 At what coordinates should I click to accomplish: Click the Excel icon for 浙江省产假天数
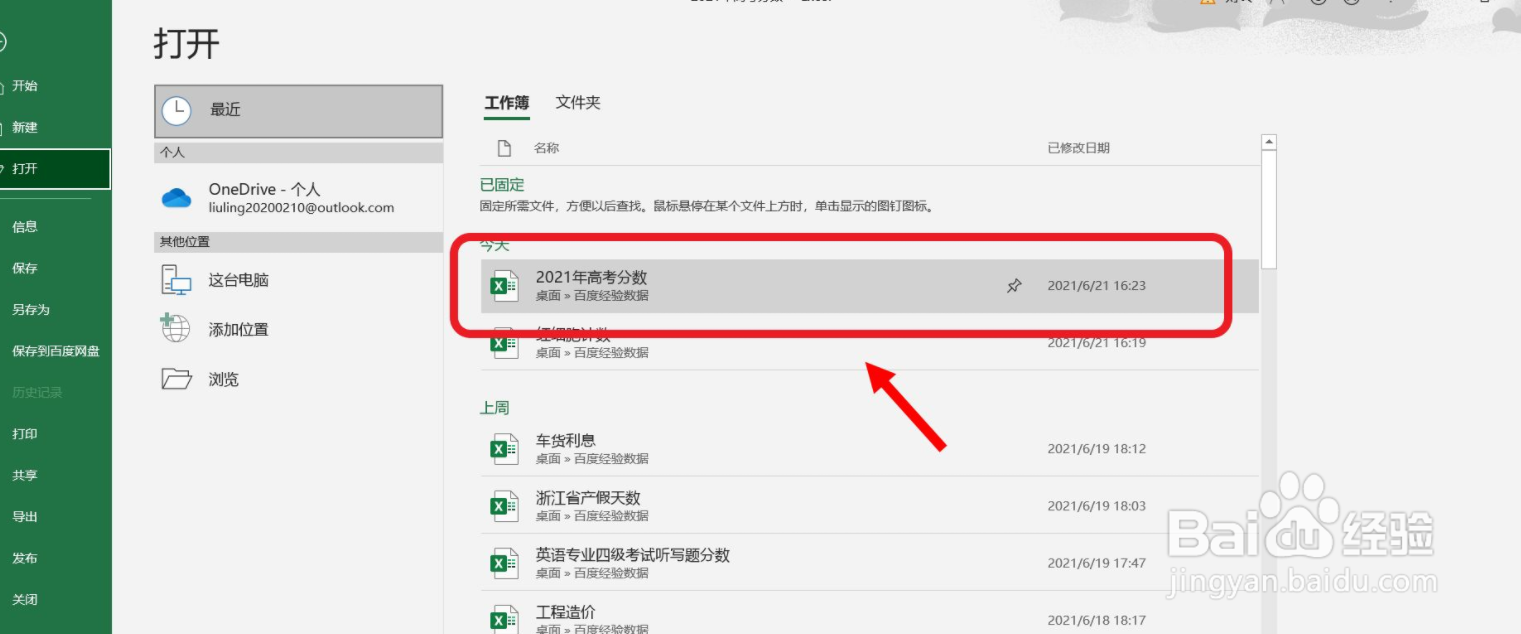point(504,506)
